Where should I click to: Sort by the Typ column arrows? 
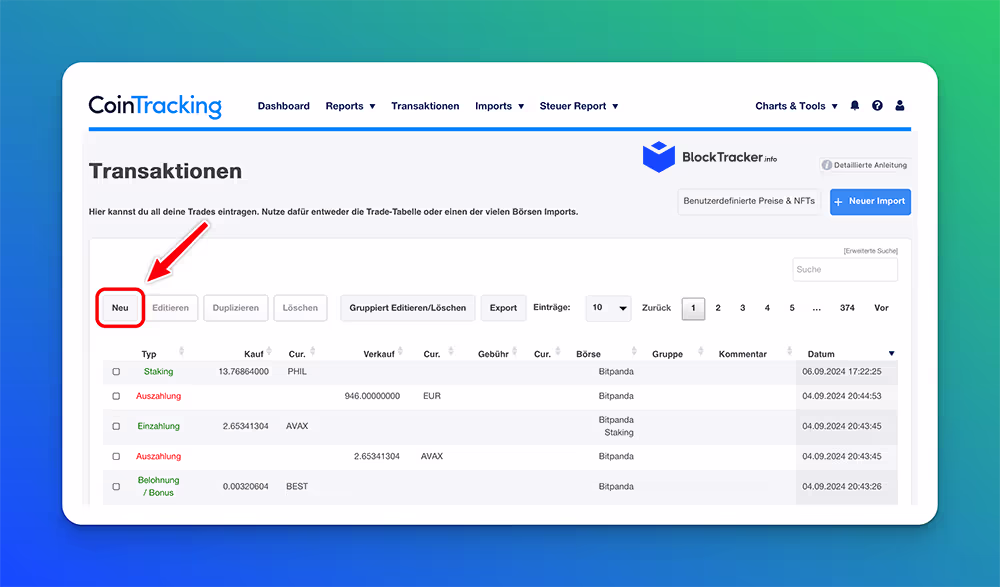(x=182, y=352)
